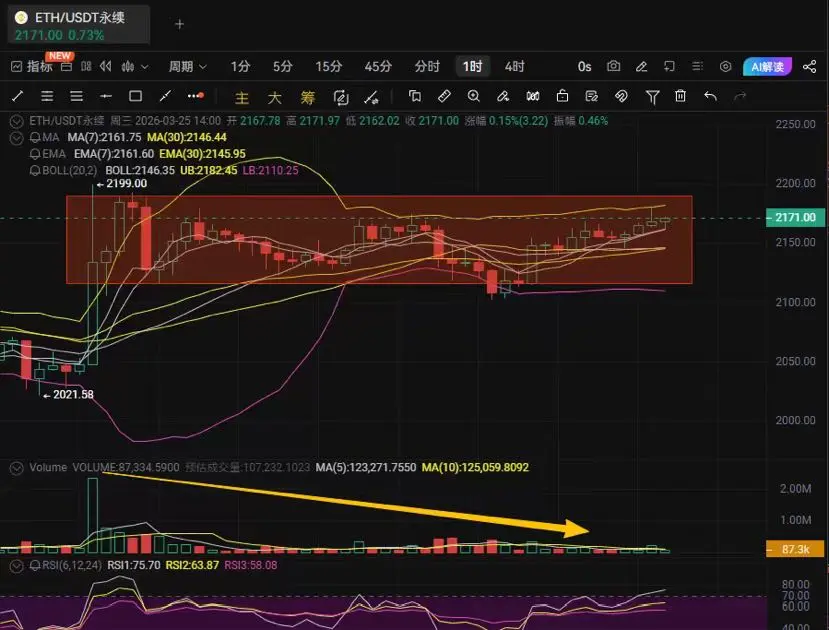Open the 周期 period dropdown
829x630 pixels.
coord(187,67)
